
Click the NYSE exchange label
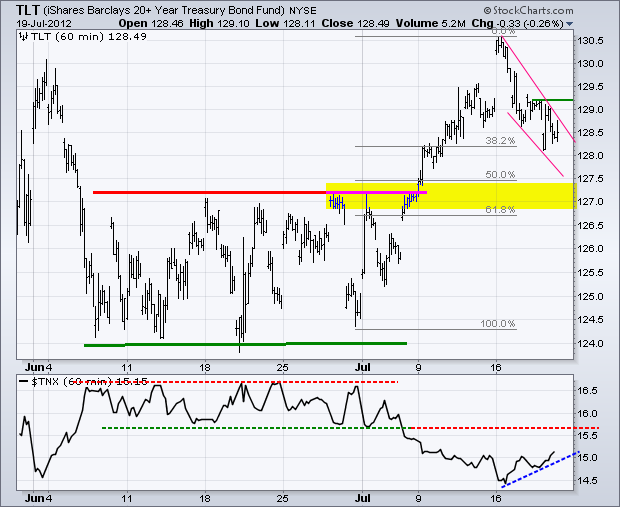tap(303, 10)
